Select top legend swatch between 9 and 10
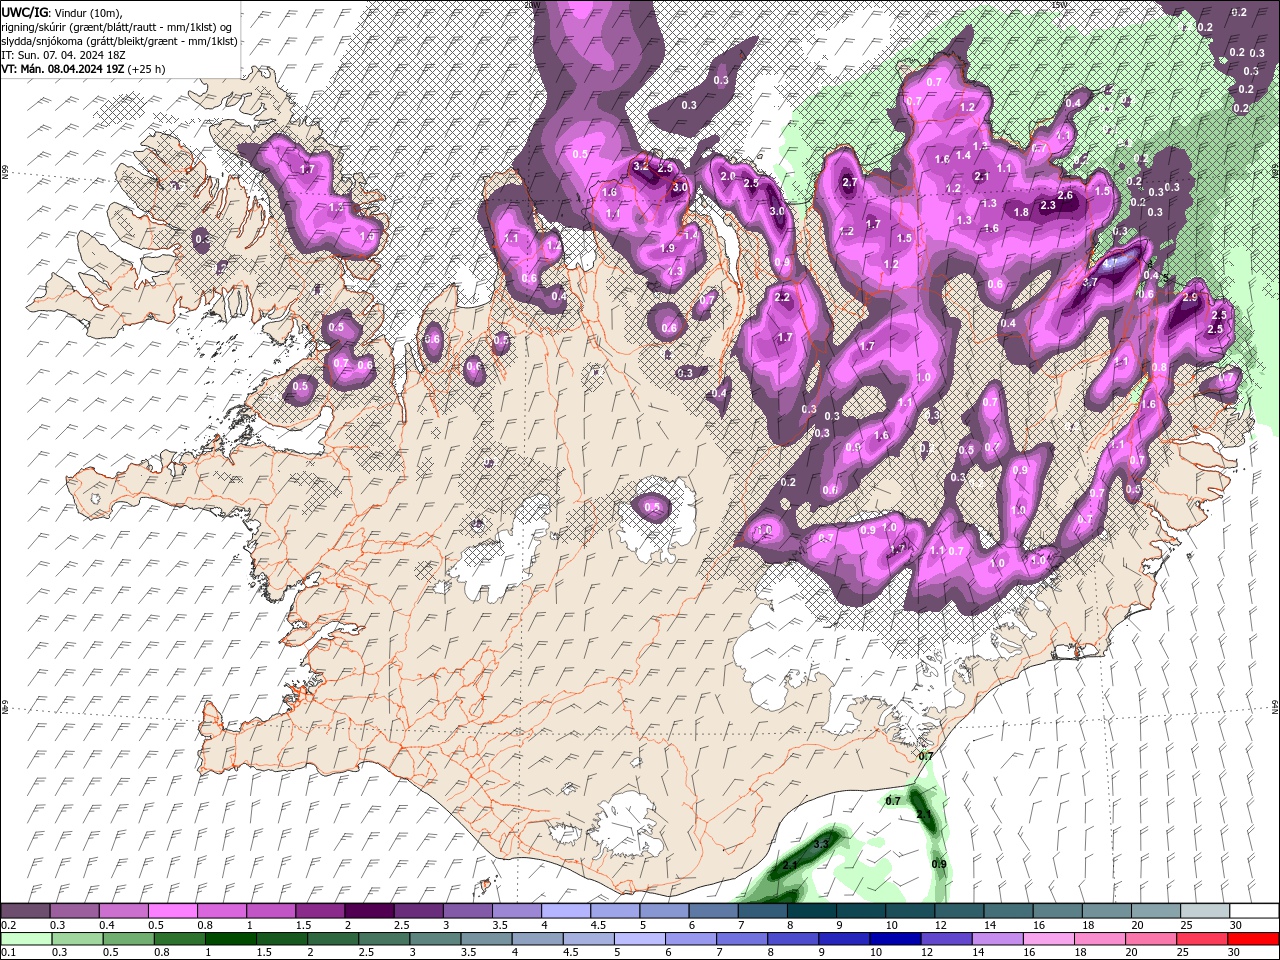Screen dimensions: 1280x960 point(862,911)
